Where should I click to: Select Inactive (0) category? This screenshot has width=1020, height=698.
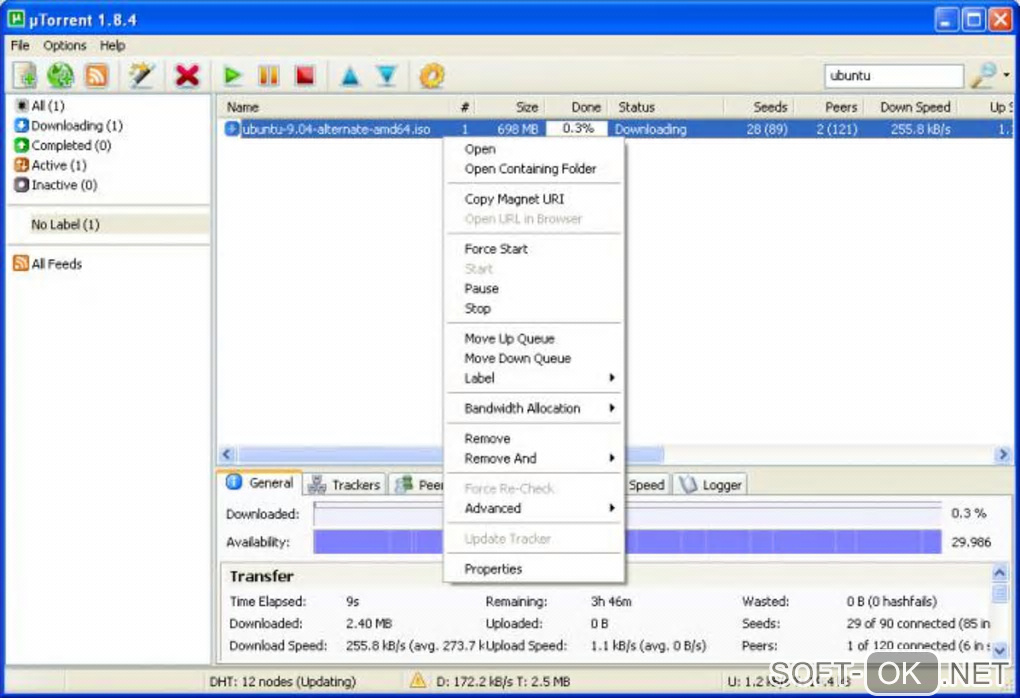point(56,185)
